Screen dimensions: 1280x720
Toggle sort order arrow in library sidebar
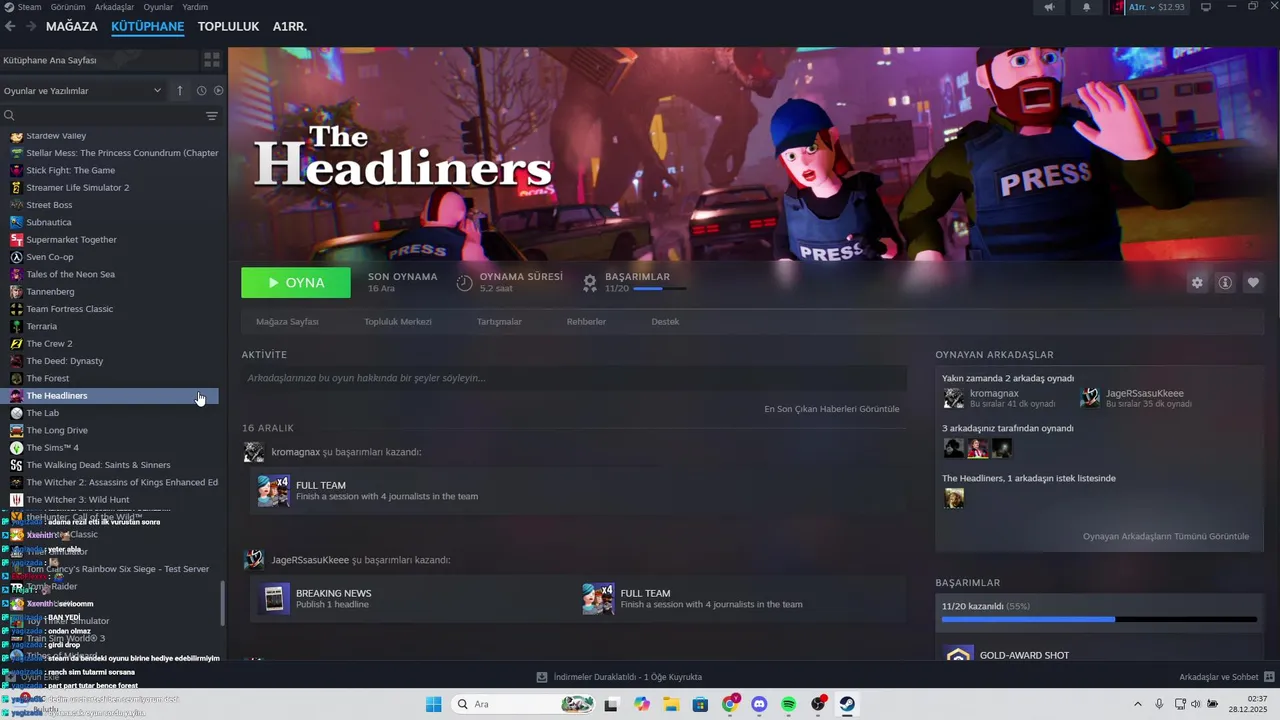click(x=180, y=91)
